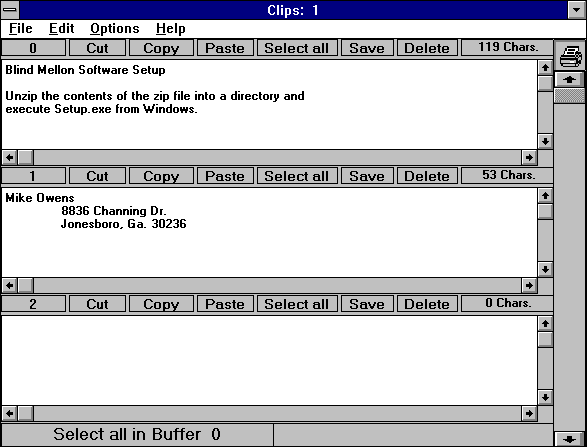Open the Options menu

[115, 28]
